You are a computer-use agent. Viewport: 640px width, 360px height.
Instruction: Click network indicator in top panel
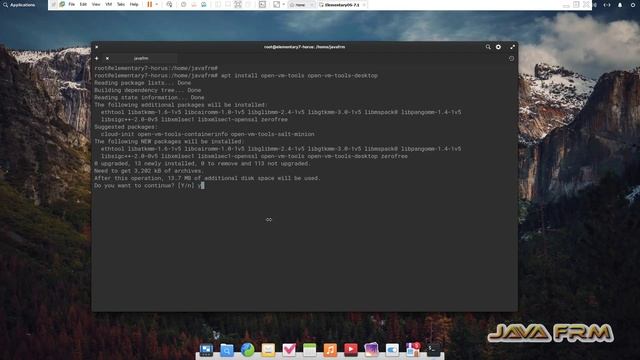click(x=607, y=5)
